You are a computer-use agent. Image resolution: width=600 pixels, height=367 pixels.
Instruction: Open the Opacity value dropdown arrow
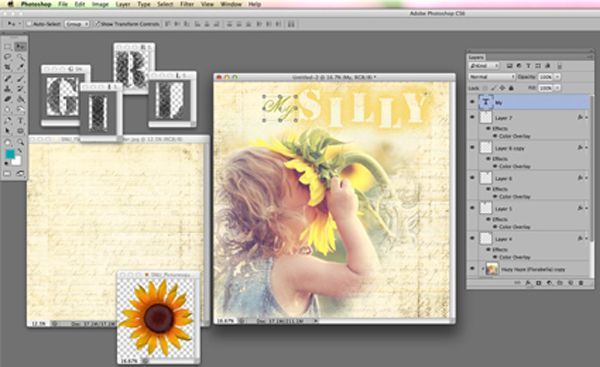(x=557, y=77)
